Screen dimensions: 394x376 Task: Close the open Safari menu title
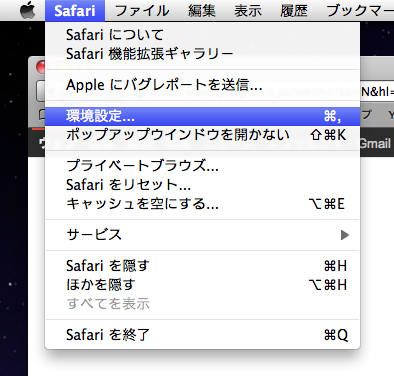(75, 11)
